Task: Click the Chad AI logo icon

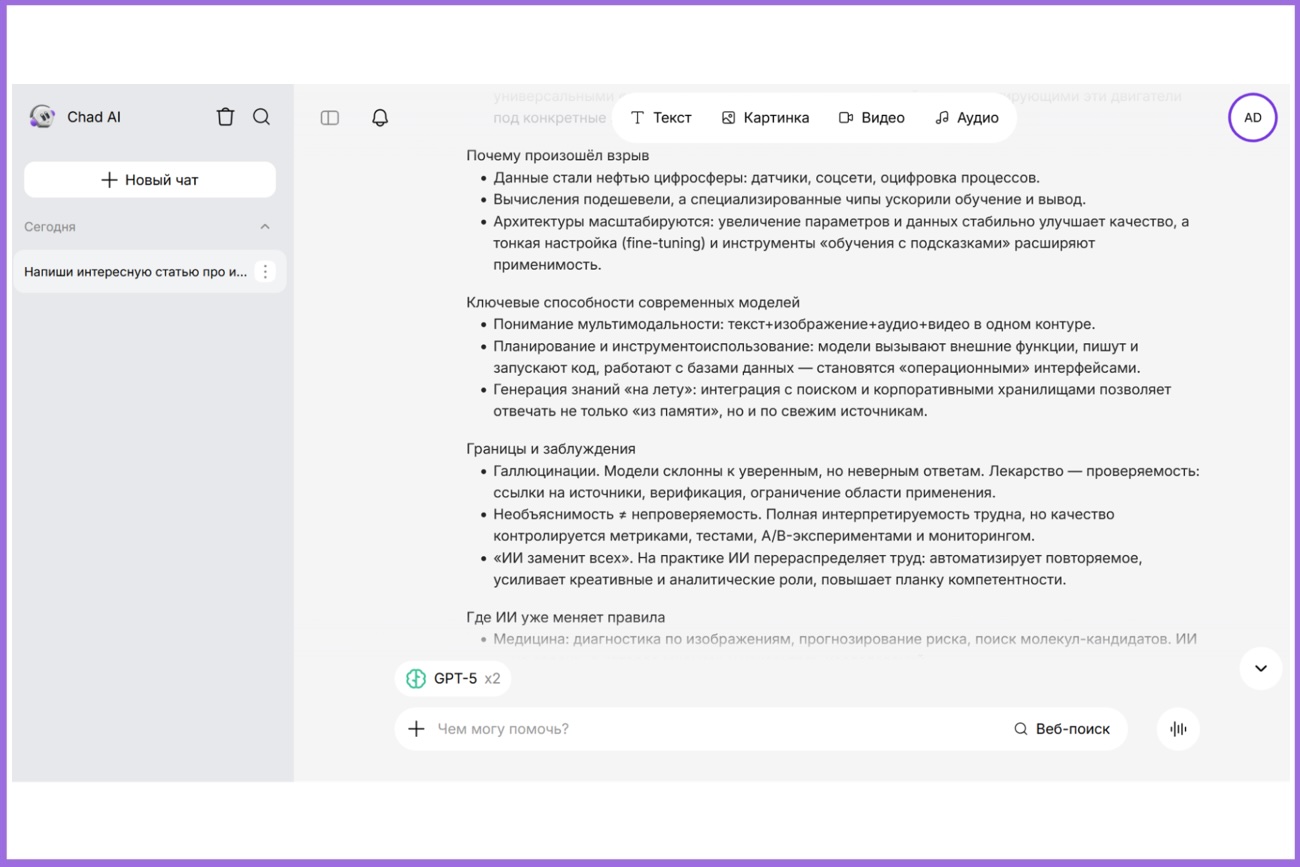Action: click(42, 117)
